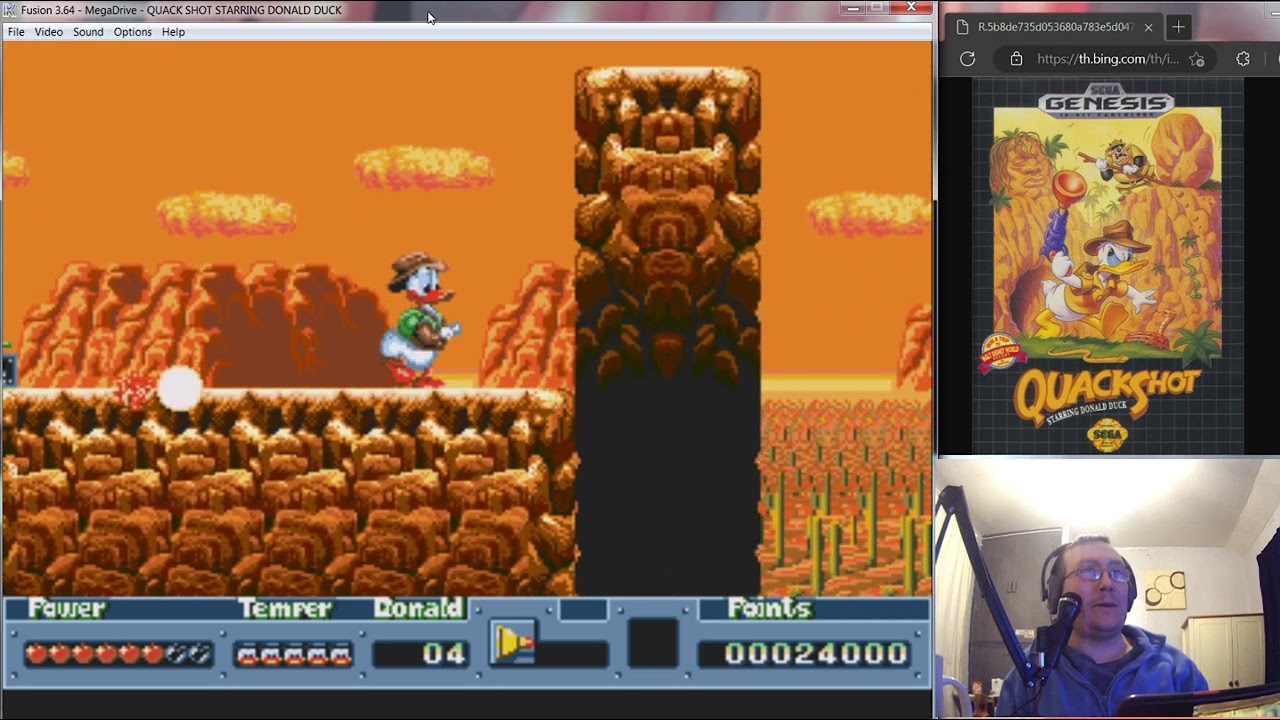Click the browser refresh icon
The height and width of the screenshot is (720, 1280).
pos(967,59)
